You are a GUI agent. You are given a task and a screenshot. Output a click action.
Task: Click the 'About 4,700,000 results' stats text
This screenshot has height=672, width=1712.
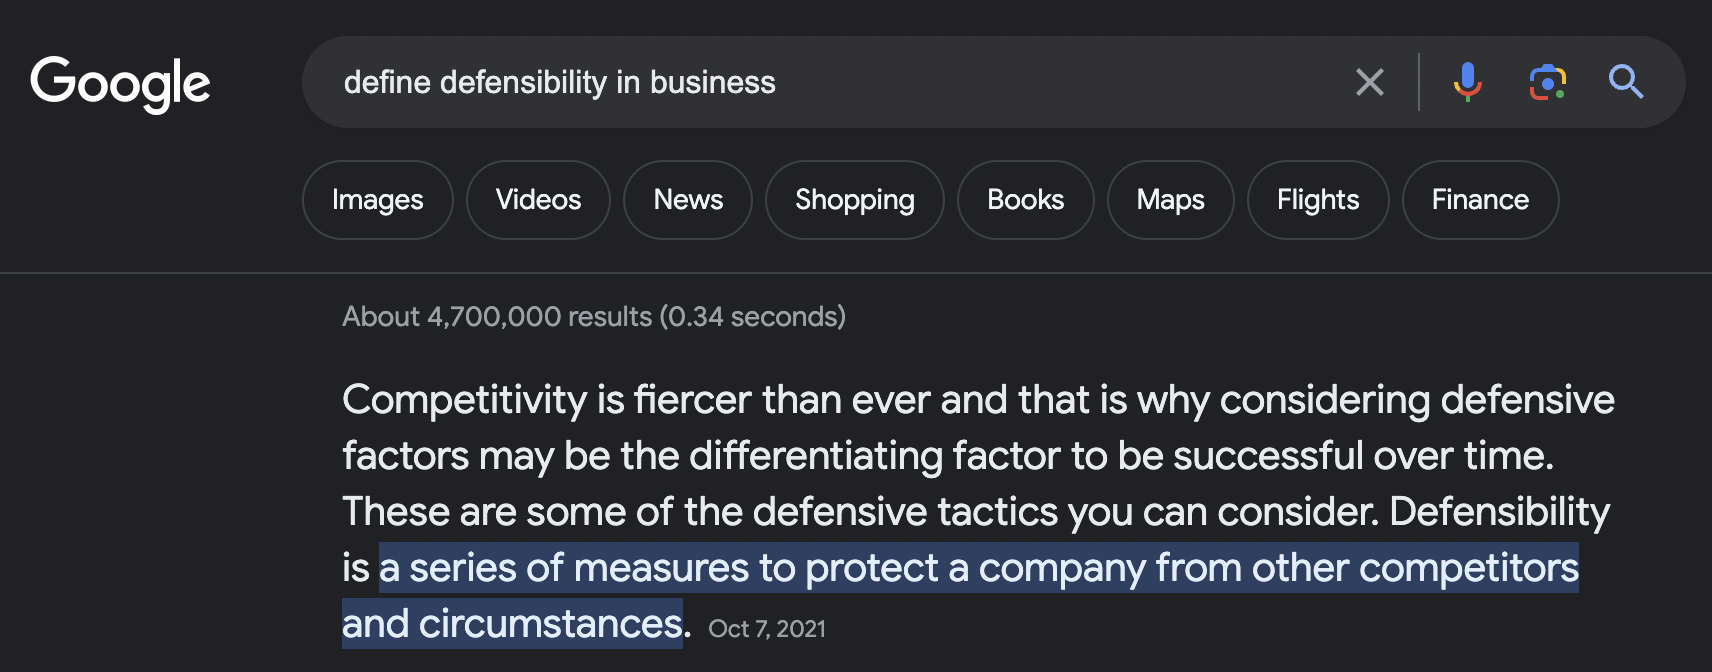click(594, 317)
